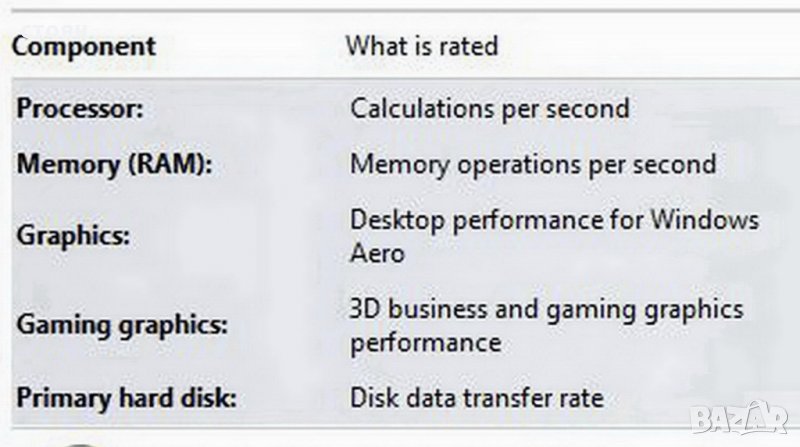Click the Calculations per second description
Screen dimensions: 800x447
tap(489, 108)
